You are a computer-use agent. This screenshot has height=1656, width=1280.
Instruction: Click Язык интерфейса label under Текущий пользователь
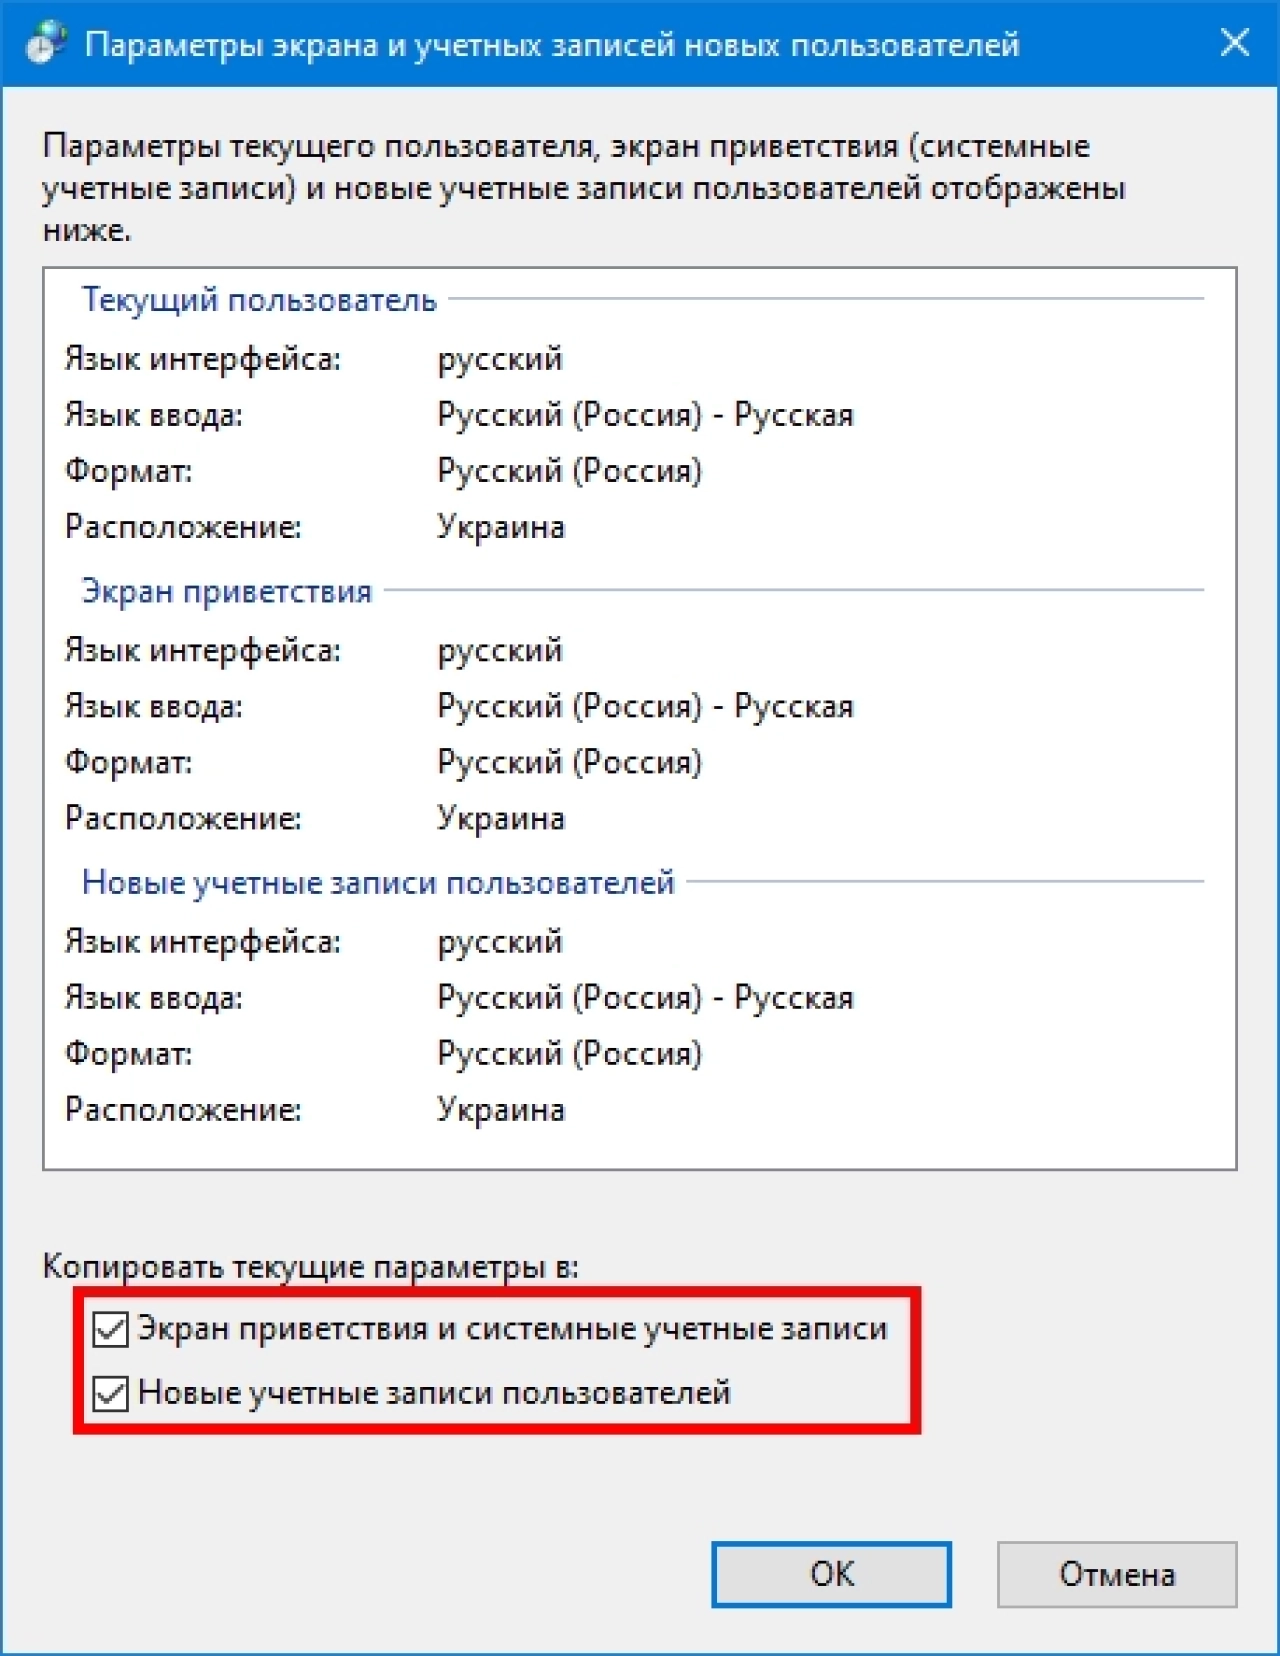pos(203,359)
